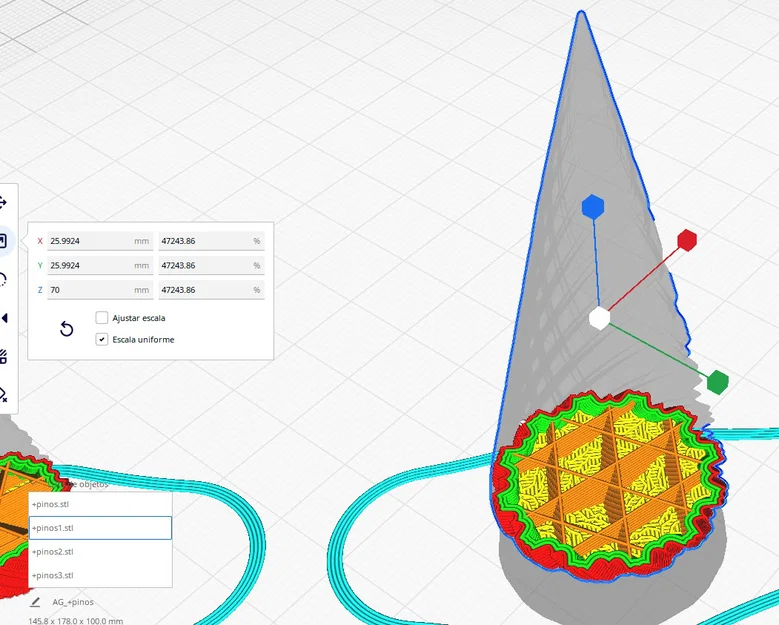The image size is (779, 625).
Task: Select the Move tool in left toolbar
Action: 3,203
